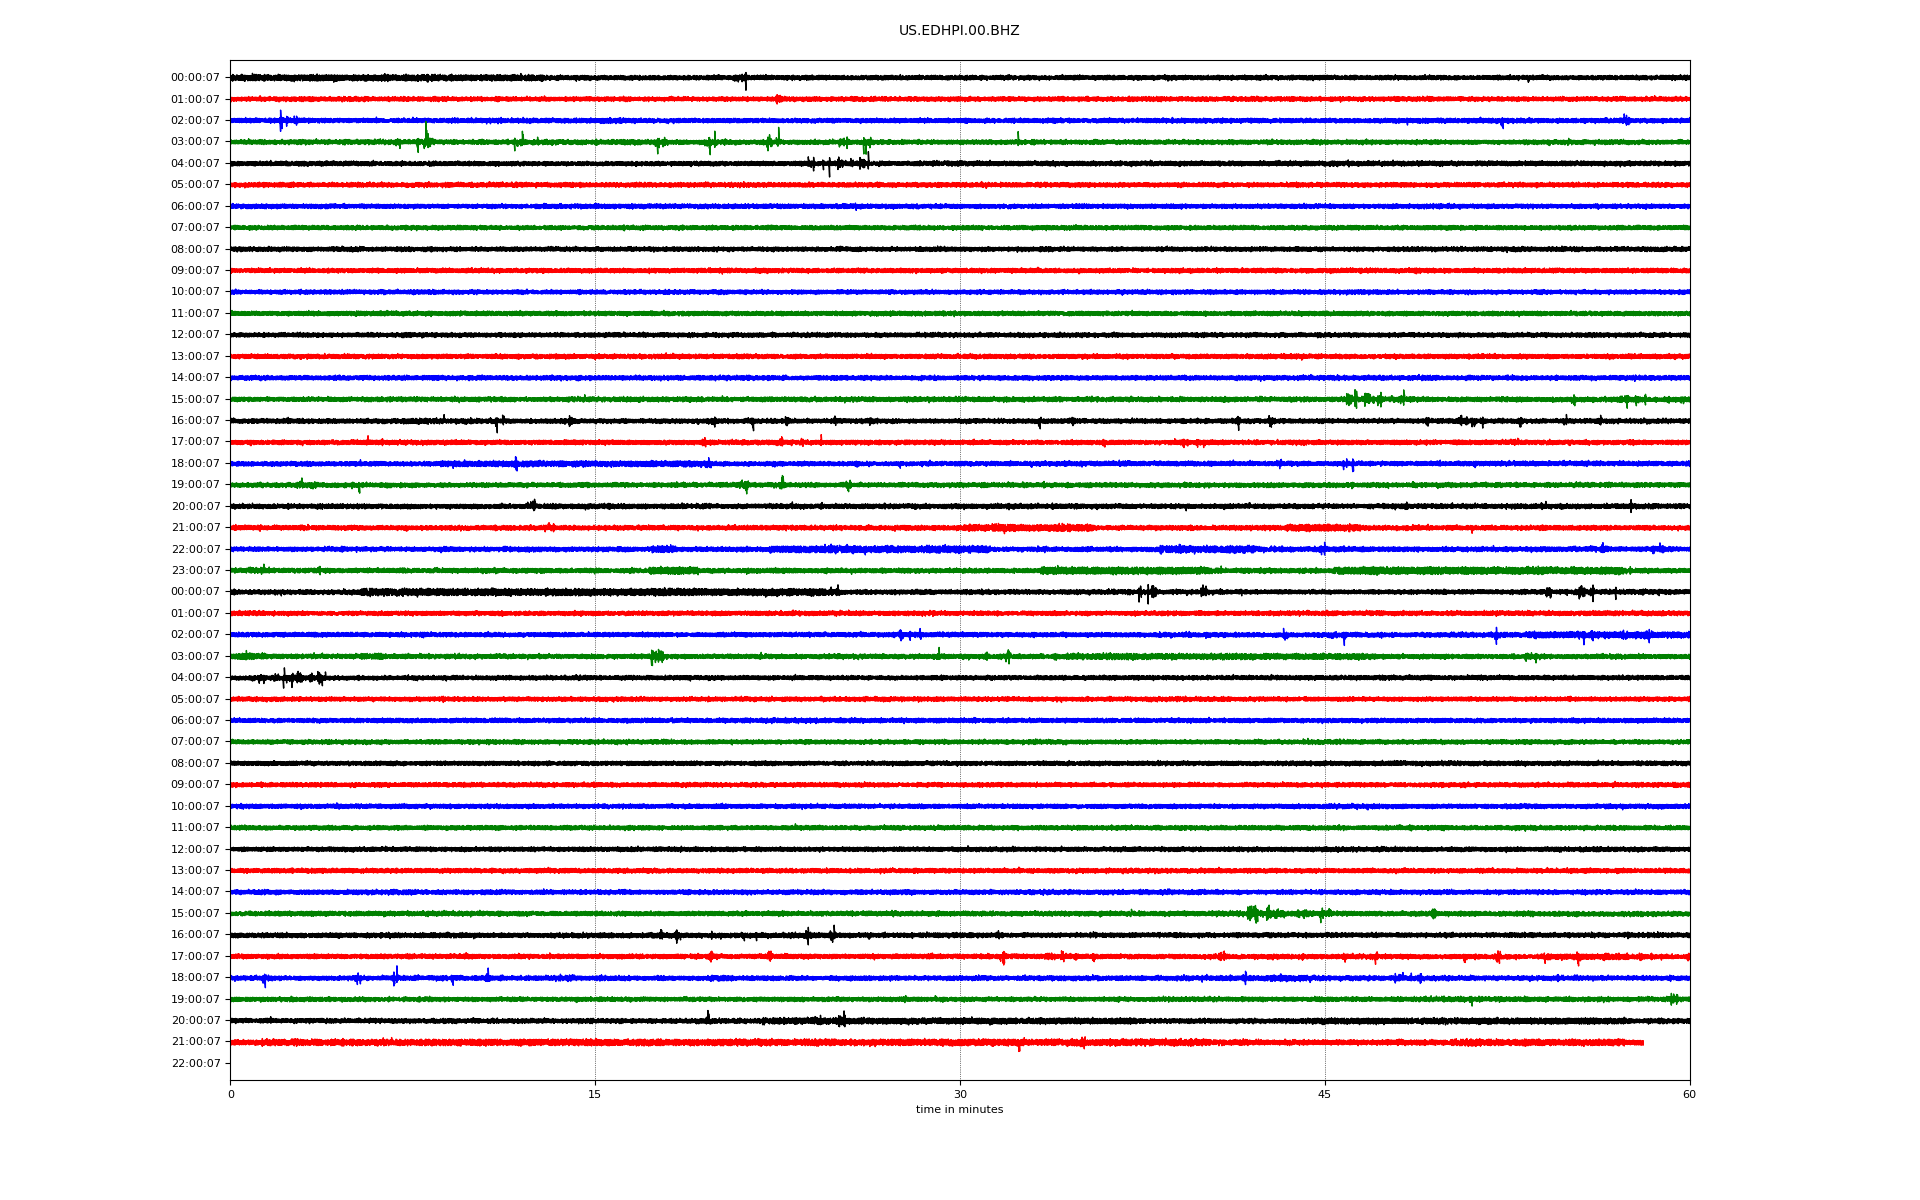The height and width of the screenshot is (1200, 1920).
Task: Click the first 15:00:07 row label
Action: tap(195, 400)
